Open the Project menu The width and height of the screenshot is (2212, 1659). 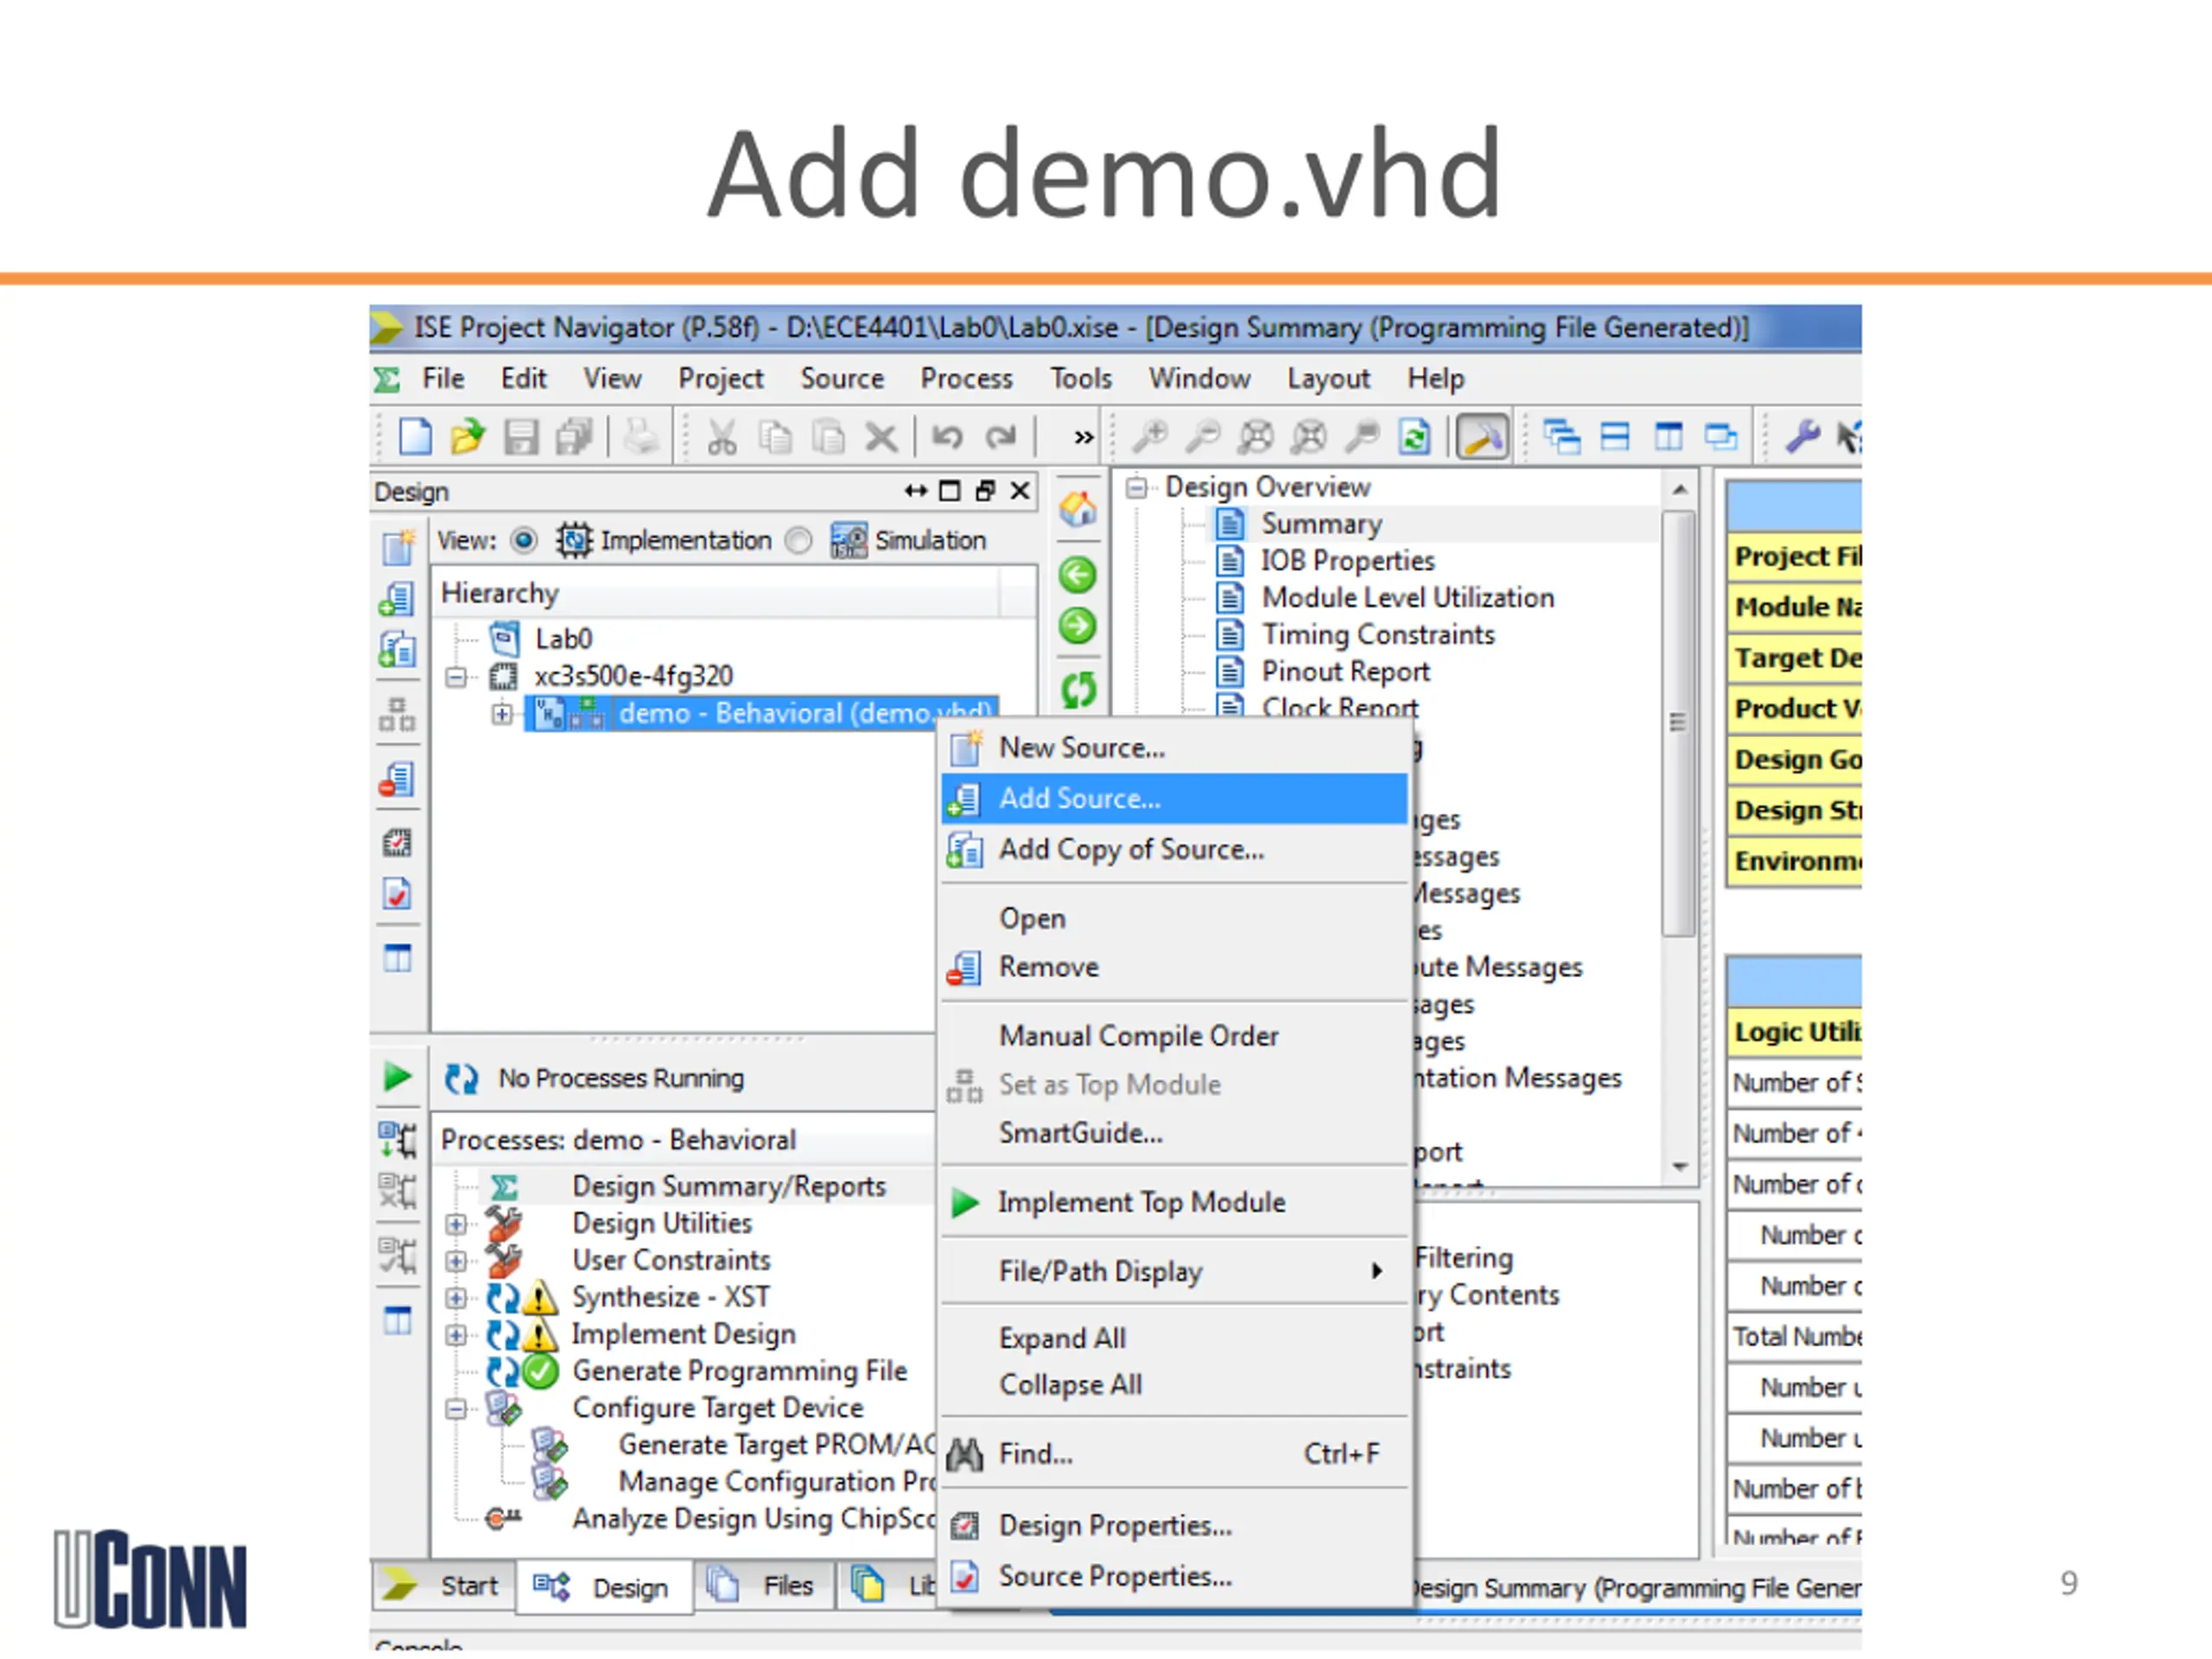[x=720, y=379]
